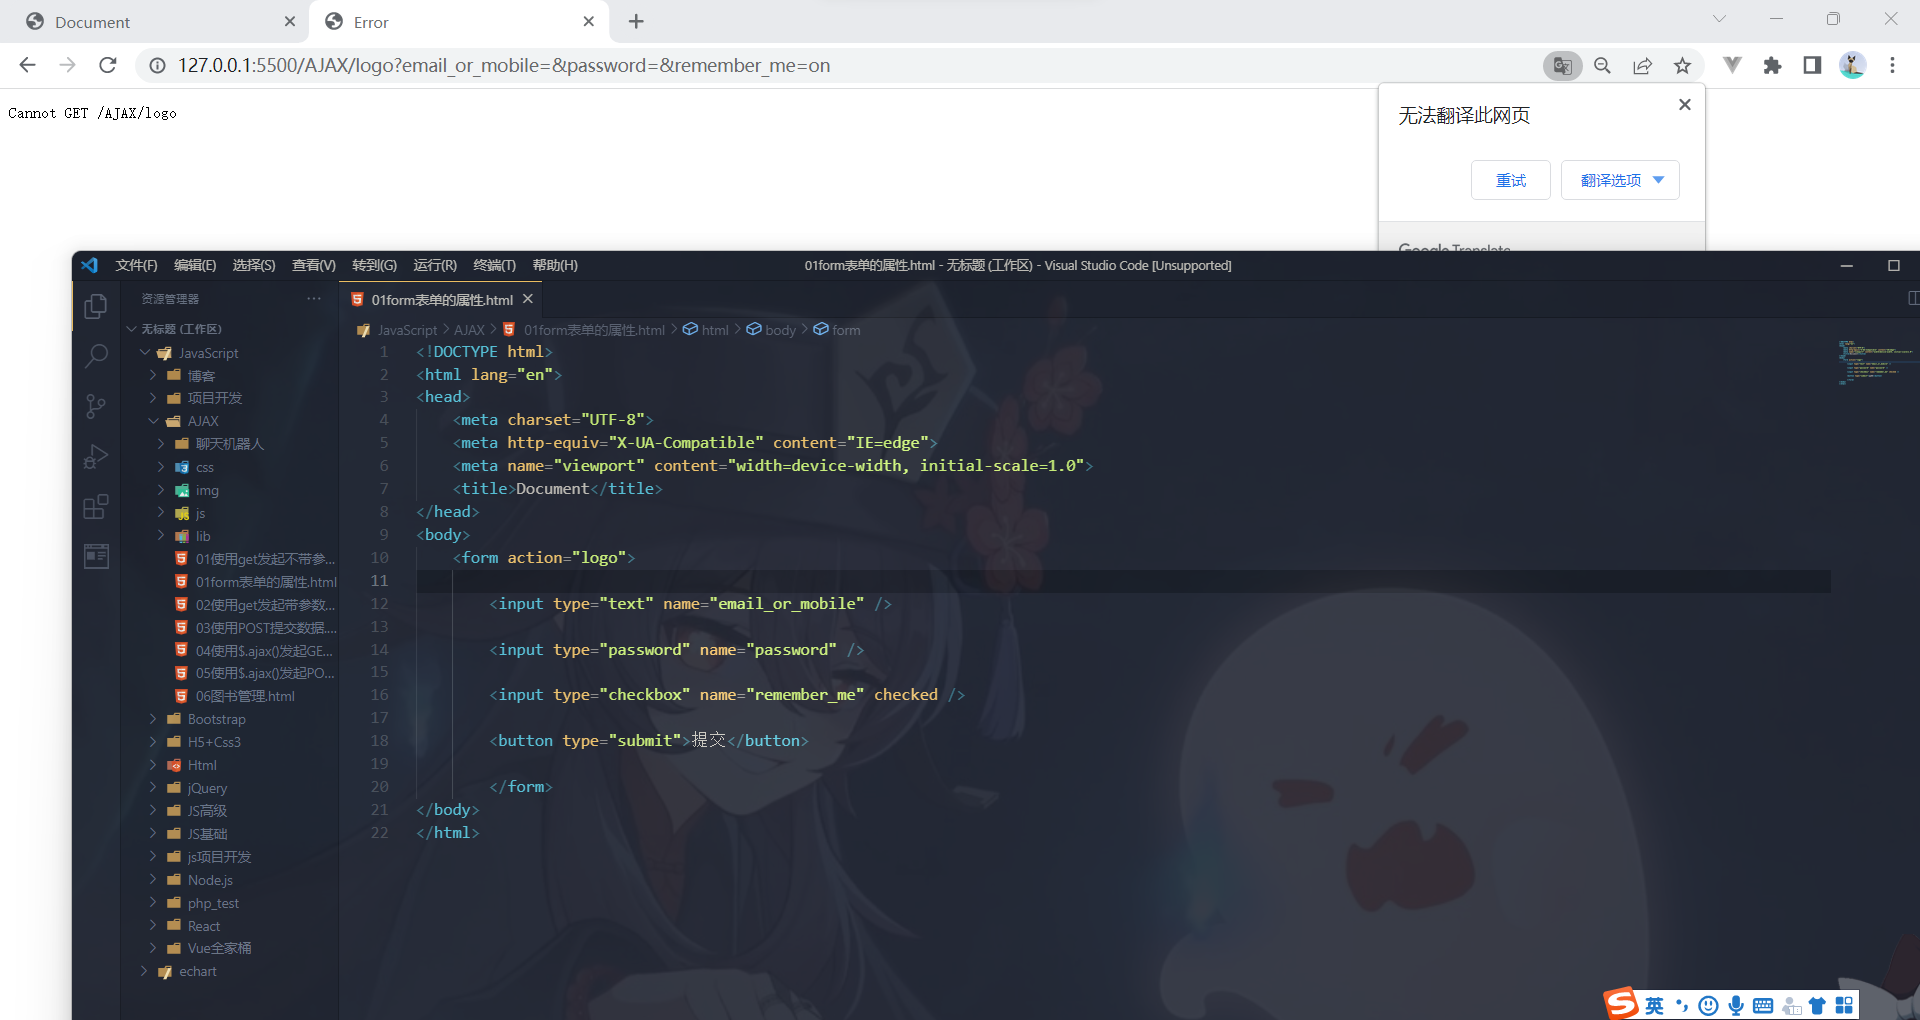This screenshot has width=1920, height=1020.
Task: Open a new browser tab with plus button
Action: pos(636,21)
